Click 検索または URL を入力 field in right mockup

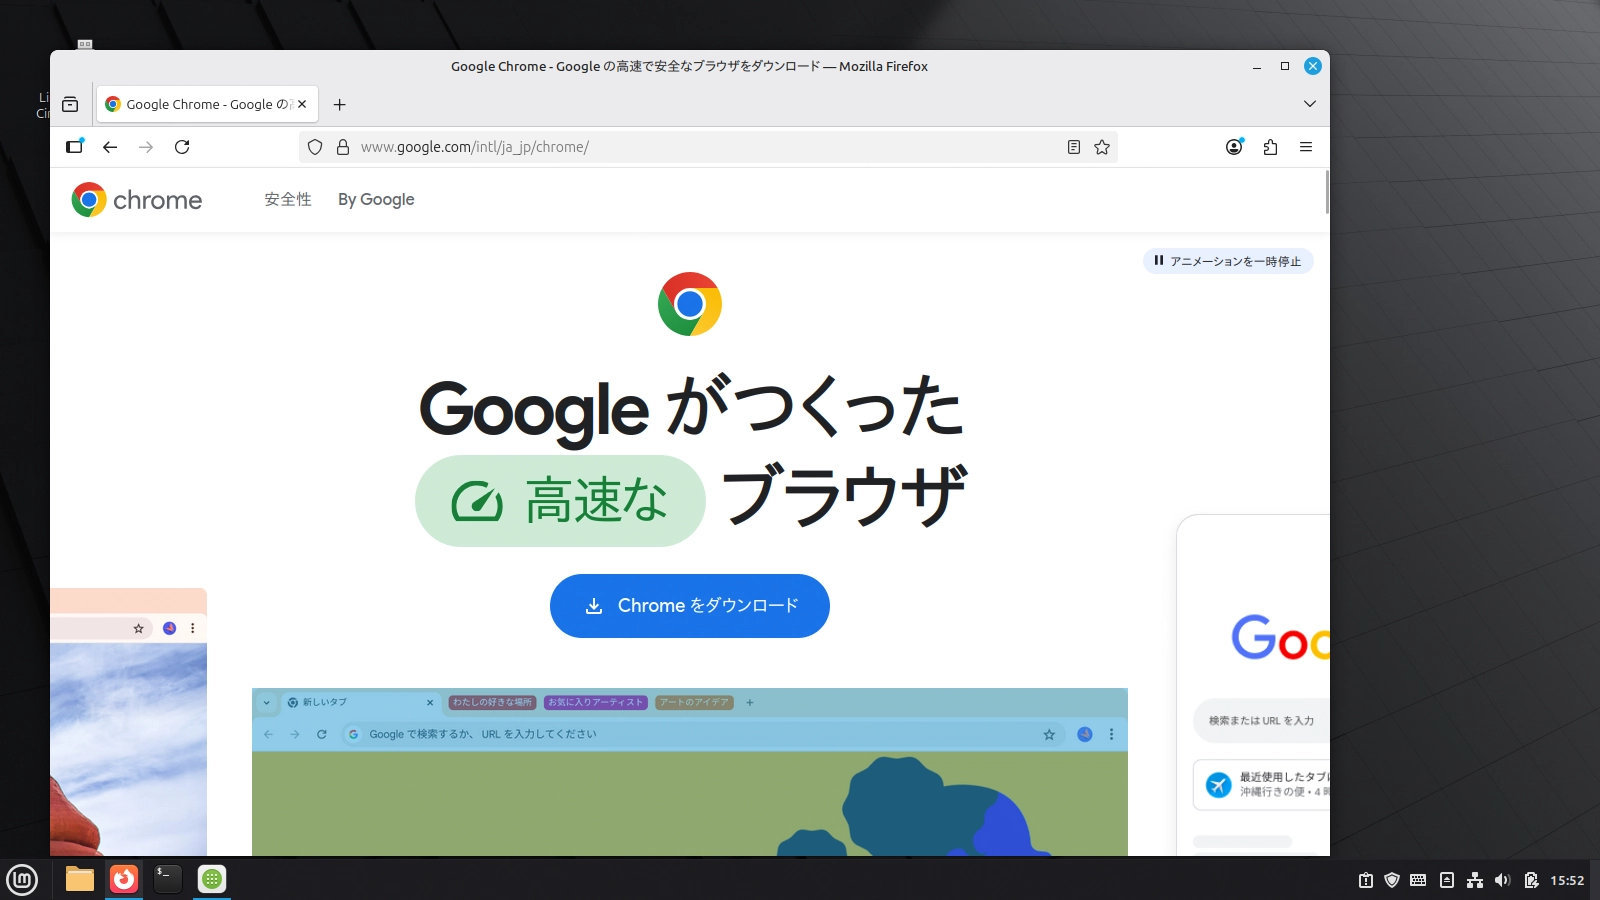(x=1262, y=720)
